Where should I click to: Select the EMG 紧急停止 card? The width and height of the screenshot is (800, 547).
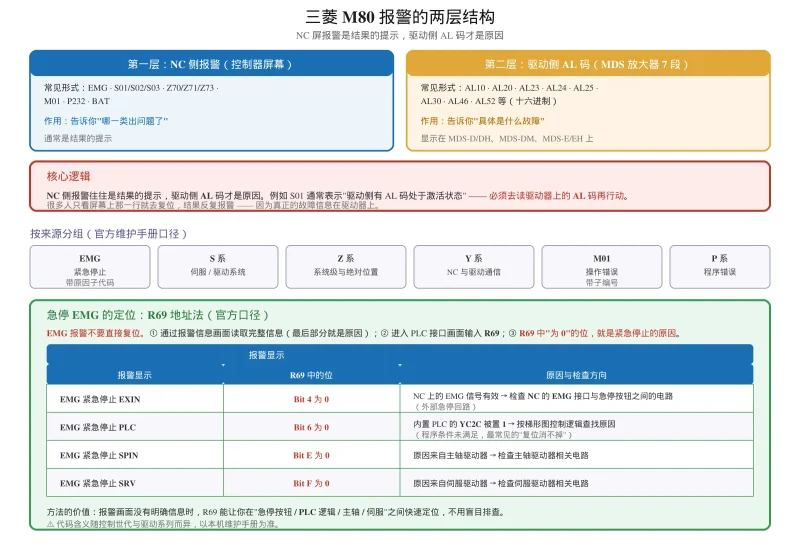pos(90,267)
